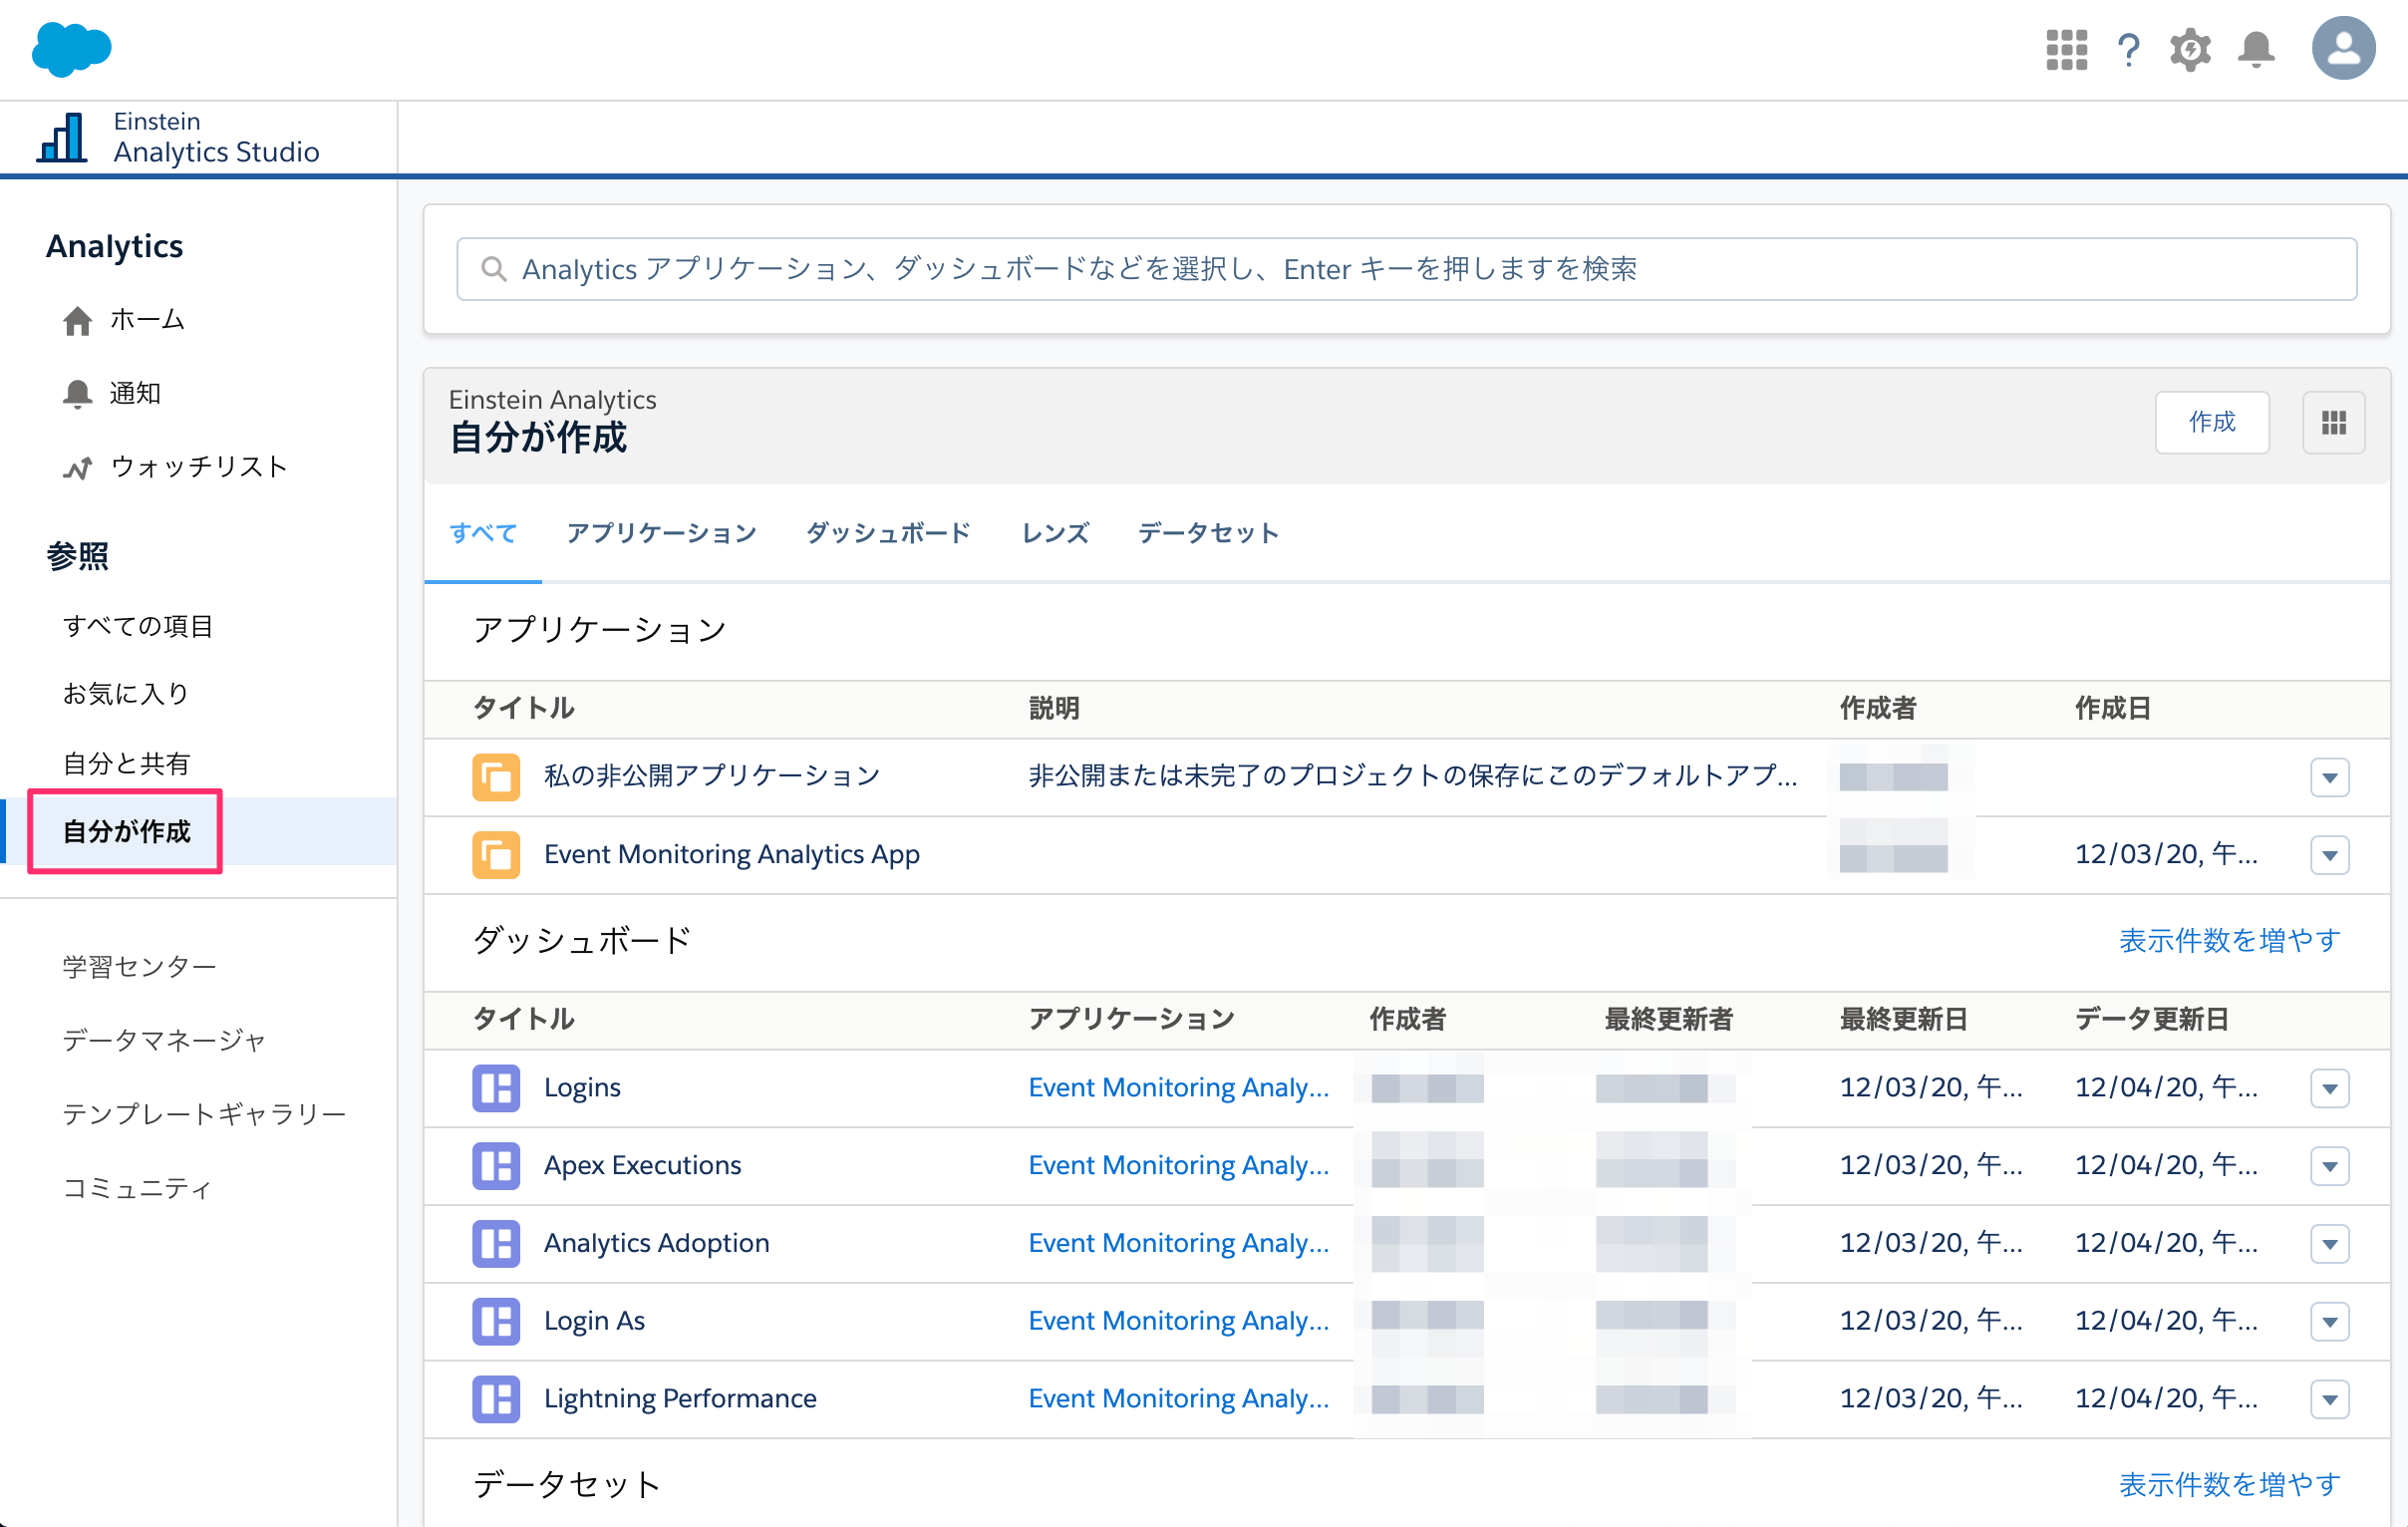Click the 通知 bell icon in sidebar

click(x=77, y=394)
